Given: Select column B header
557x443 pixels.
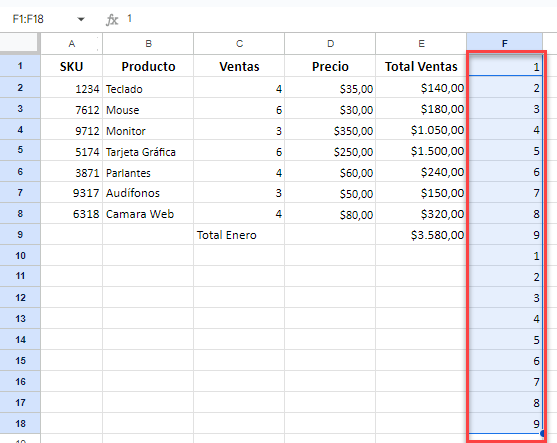Looking at the screenshot, I should 148,44.
